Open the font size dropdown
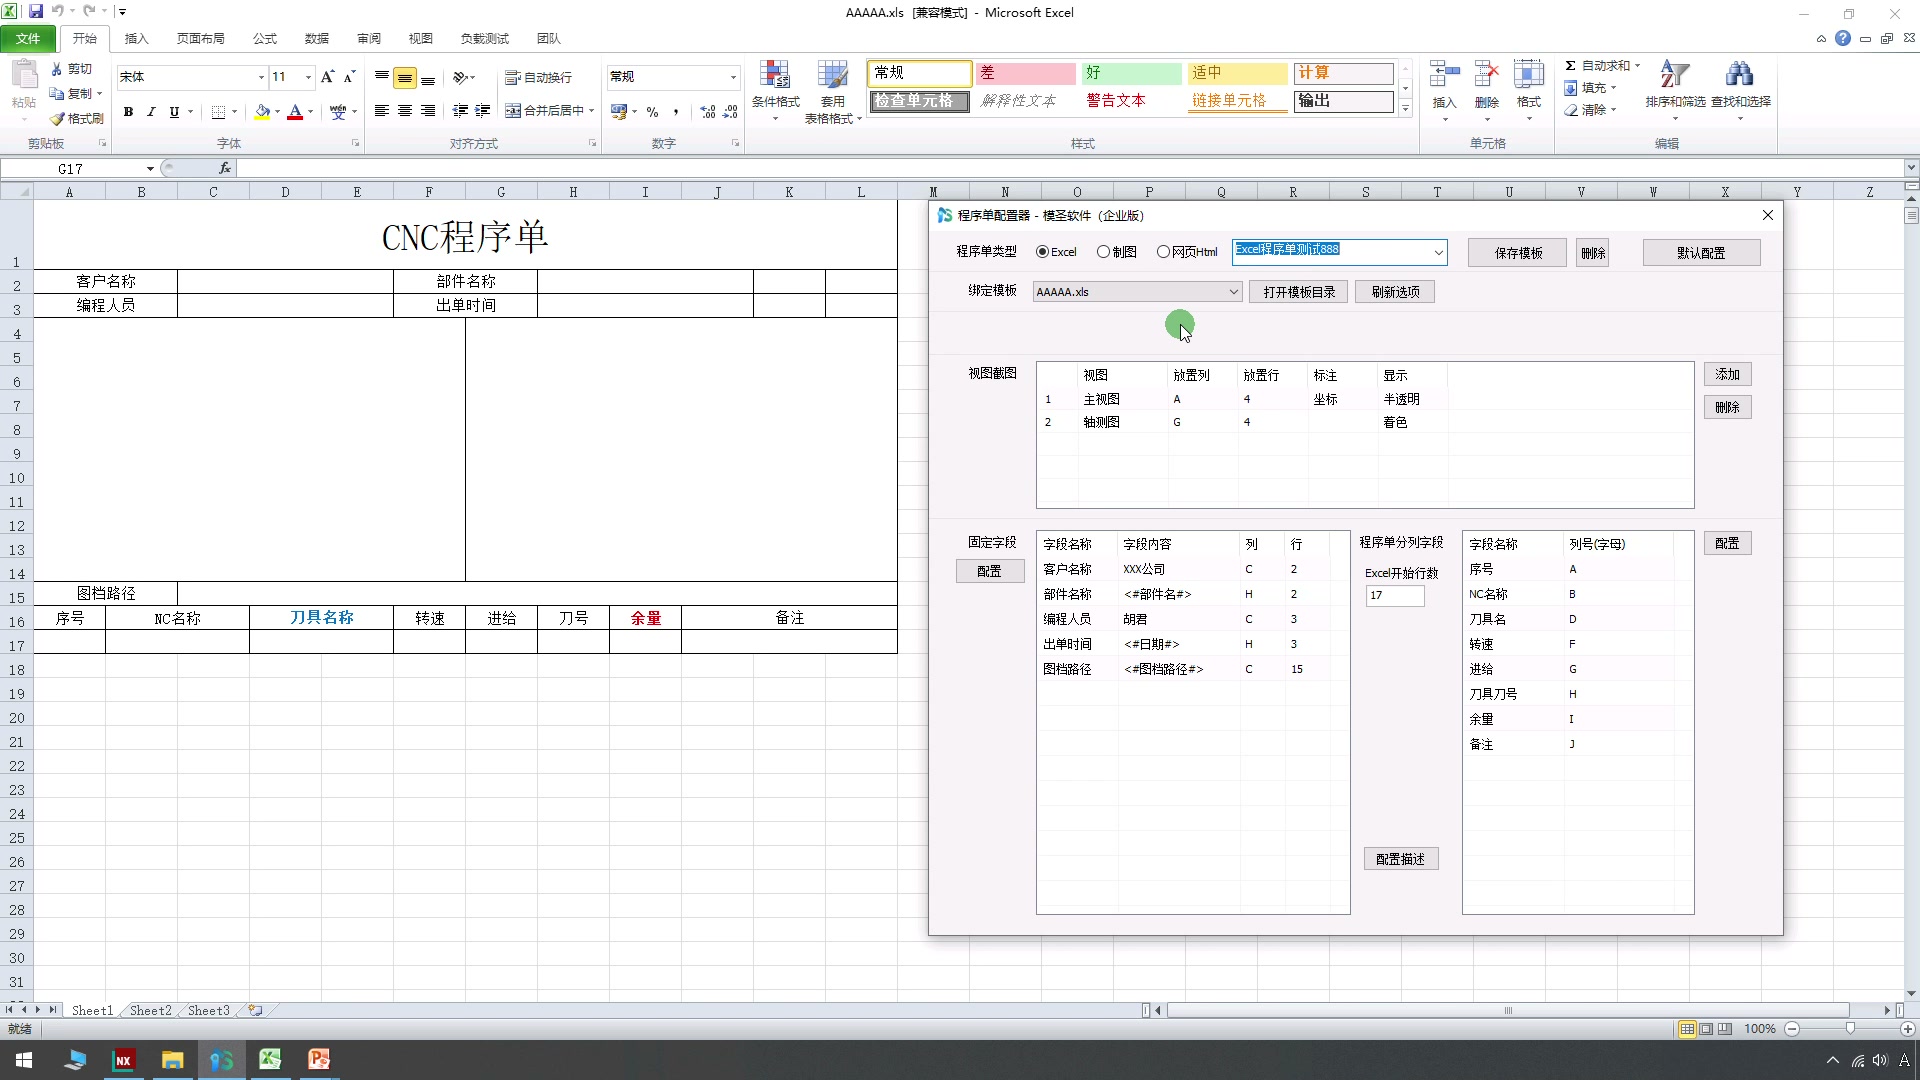 point(308,77)
